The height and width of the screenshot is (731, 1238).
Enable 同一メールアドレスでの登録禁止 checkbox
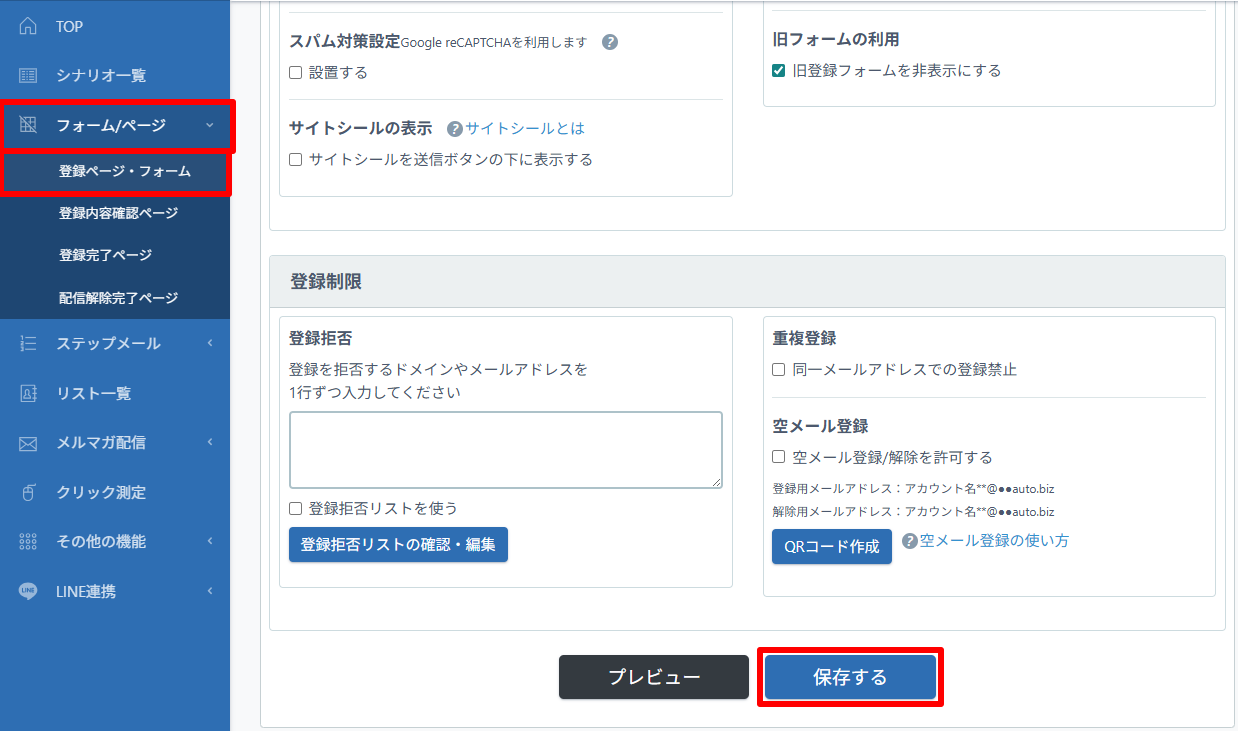779,370
